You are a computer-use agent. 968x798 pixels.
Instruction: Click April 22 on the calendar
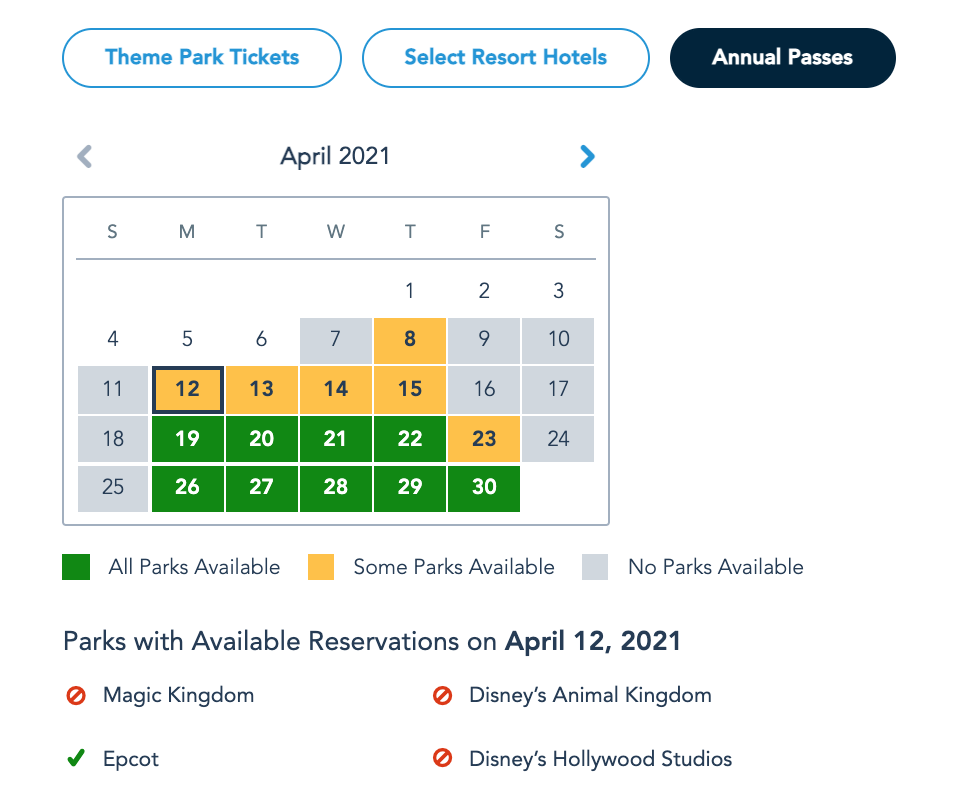coord(410,438)
